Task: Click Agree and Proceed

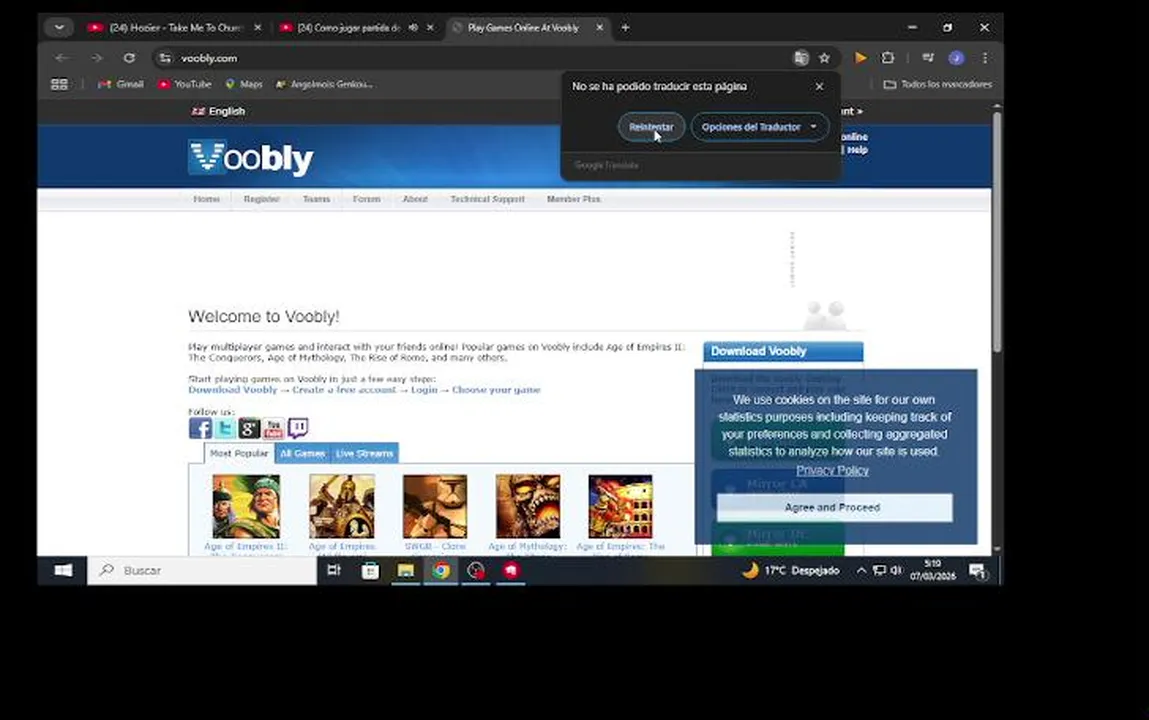Action: 834,507
